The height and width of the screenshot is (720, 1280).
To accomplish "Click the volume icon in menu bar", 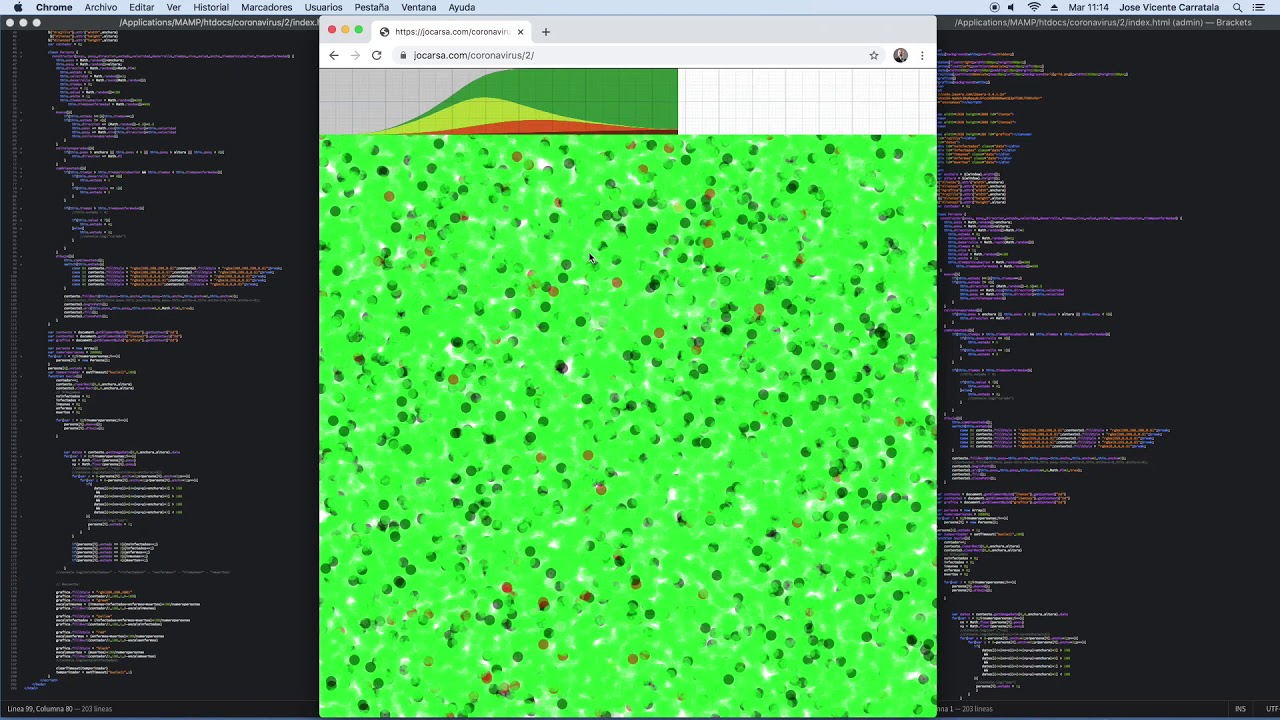I will (x=1011, y=7).
